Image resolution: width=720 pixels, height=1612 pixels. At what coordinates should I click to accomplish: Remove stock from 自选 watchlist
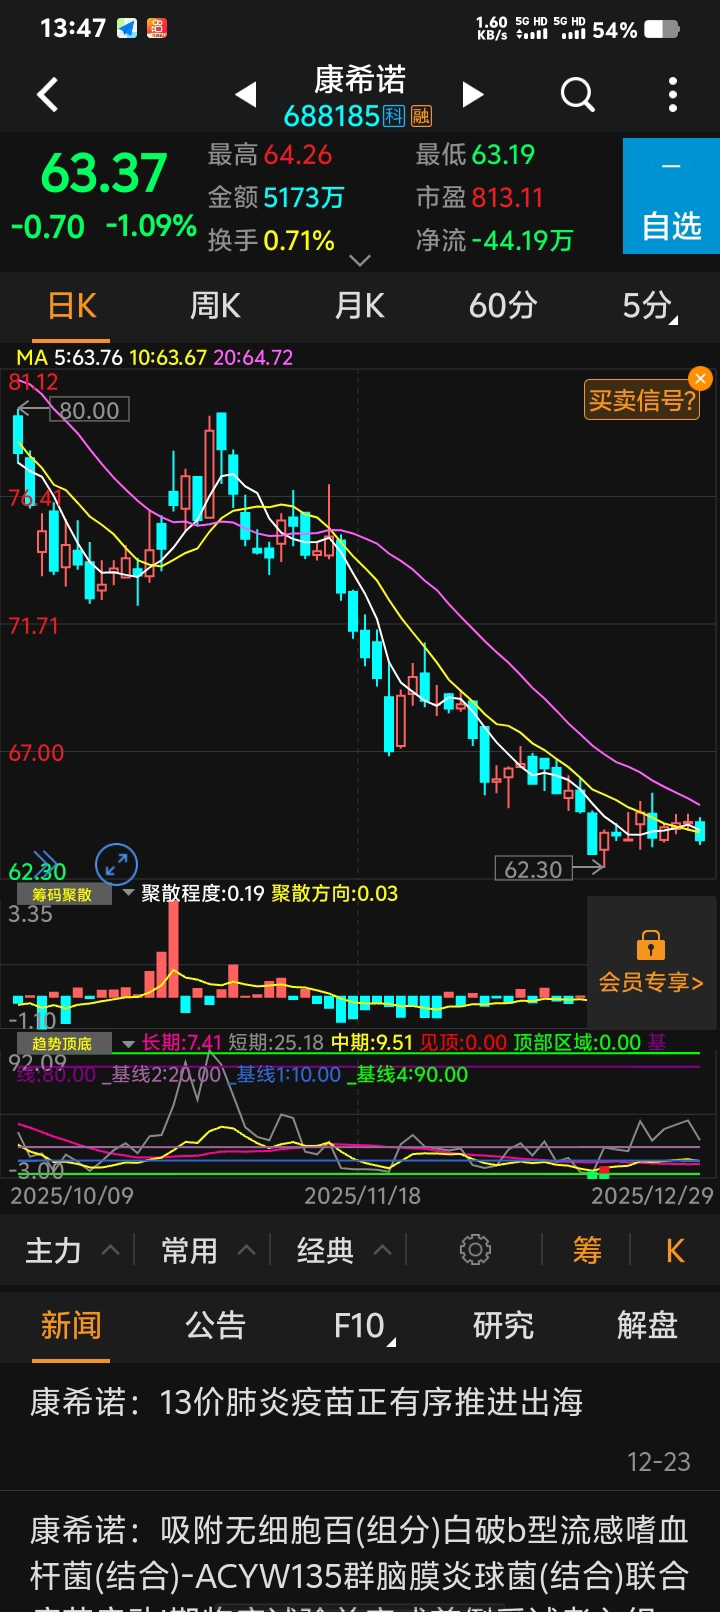coord(671,196)
